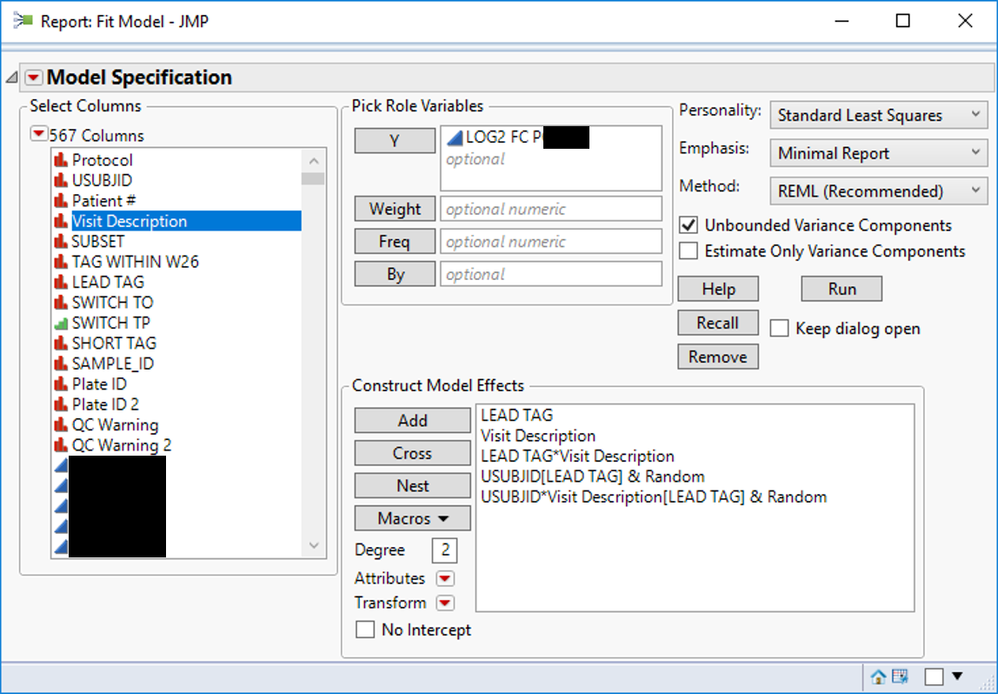998x694 pixels.
Task: Check the Keep dialog open box
Action: pos(779,329)
